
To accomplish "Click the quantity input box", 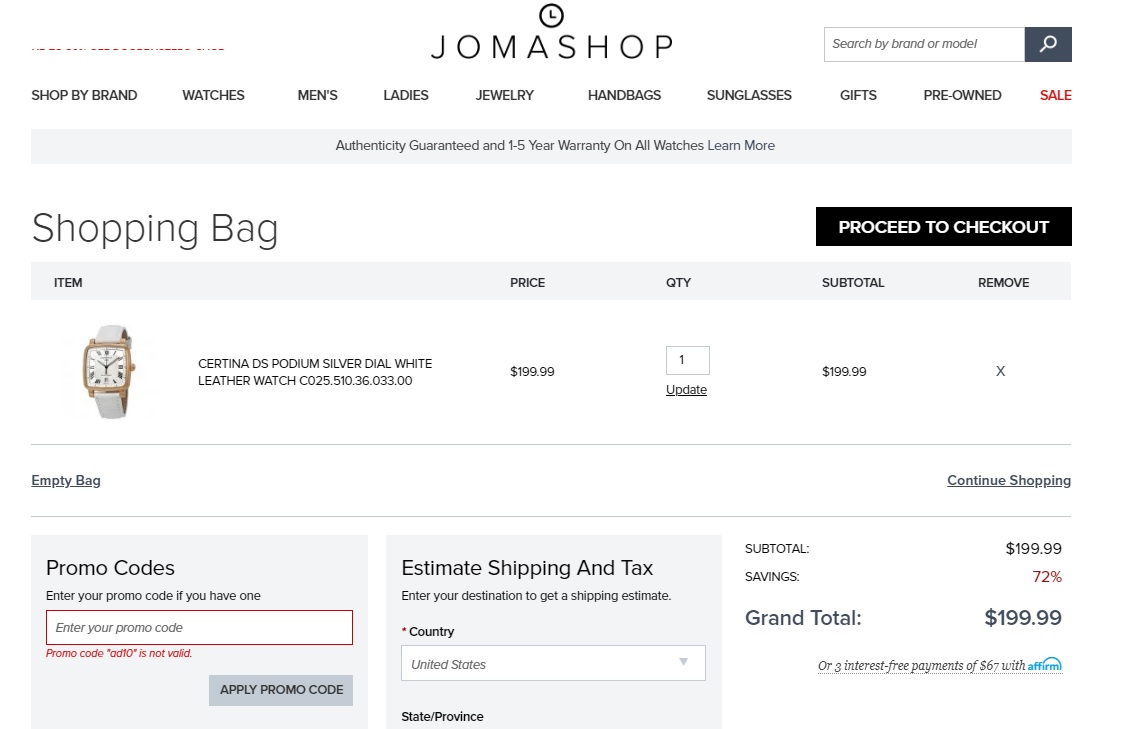I will 687,360.
